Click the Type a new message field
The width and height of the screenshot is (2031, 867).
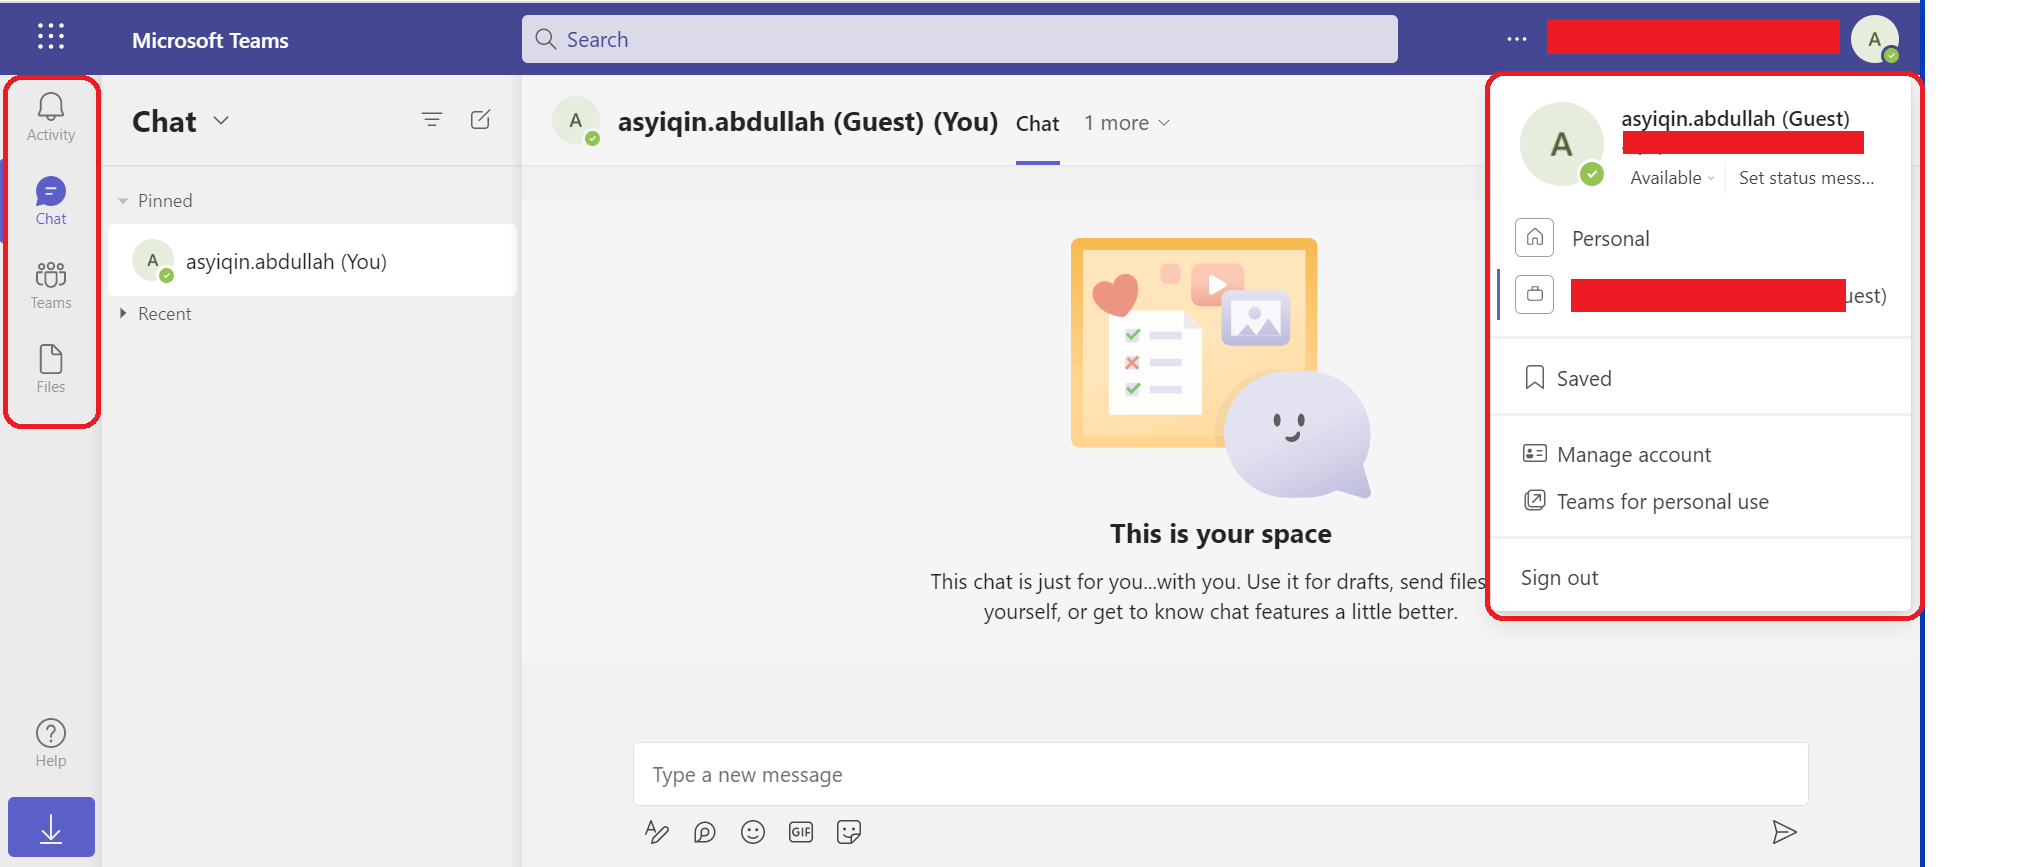1220,774
